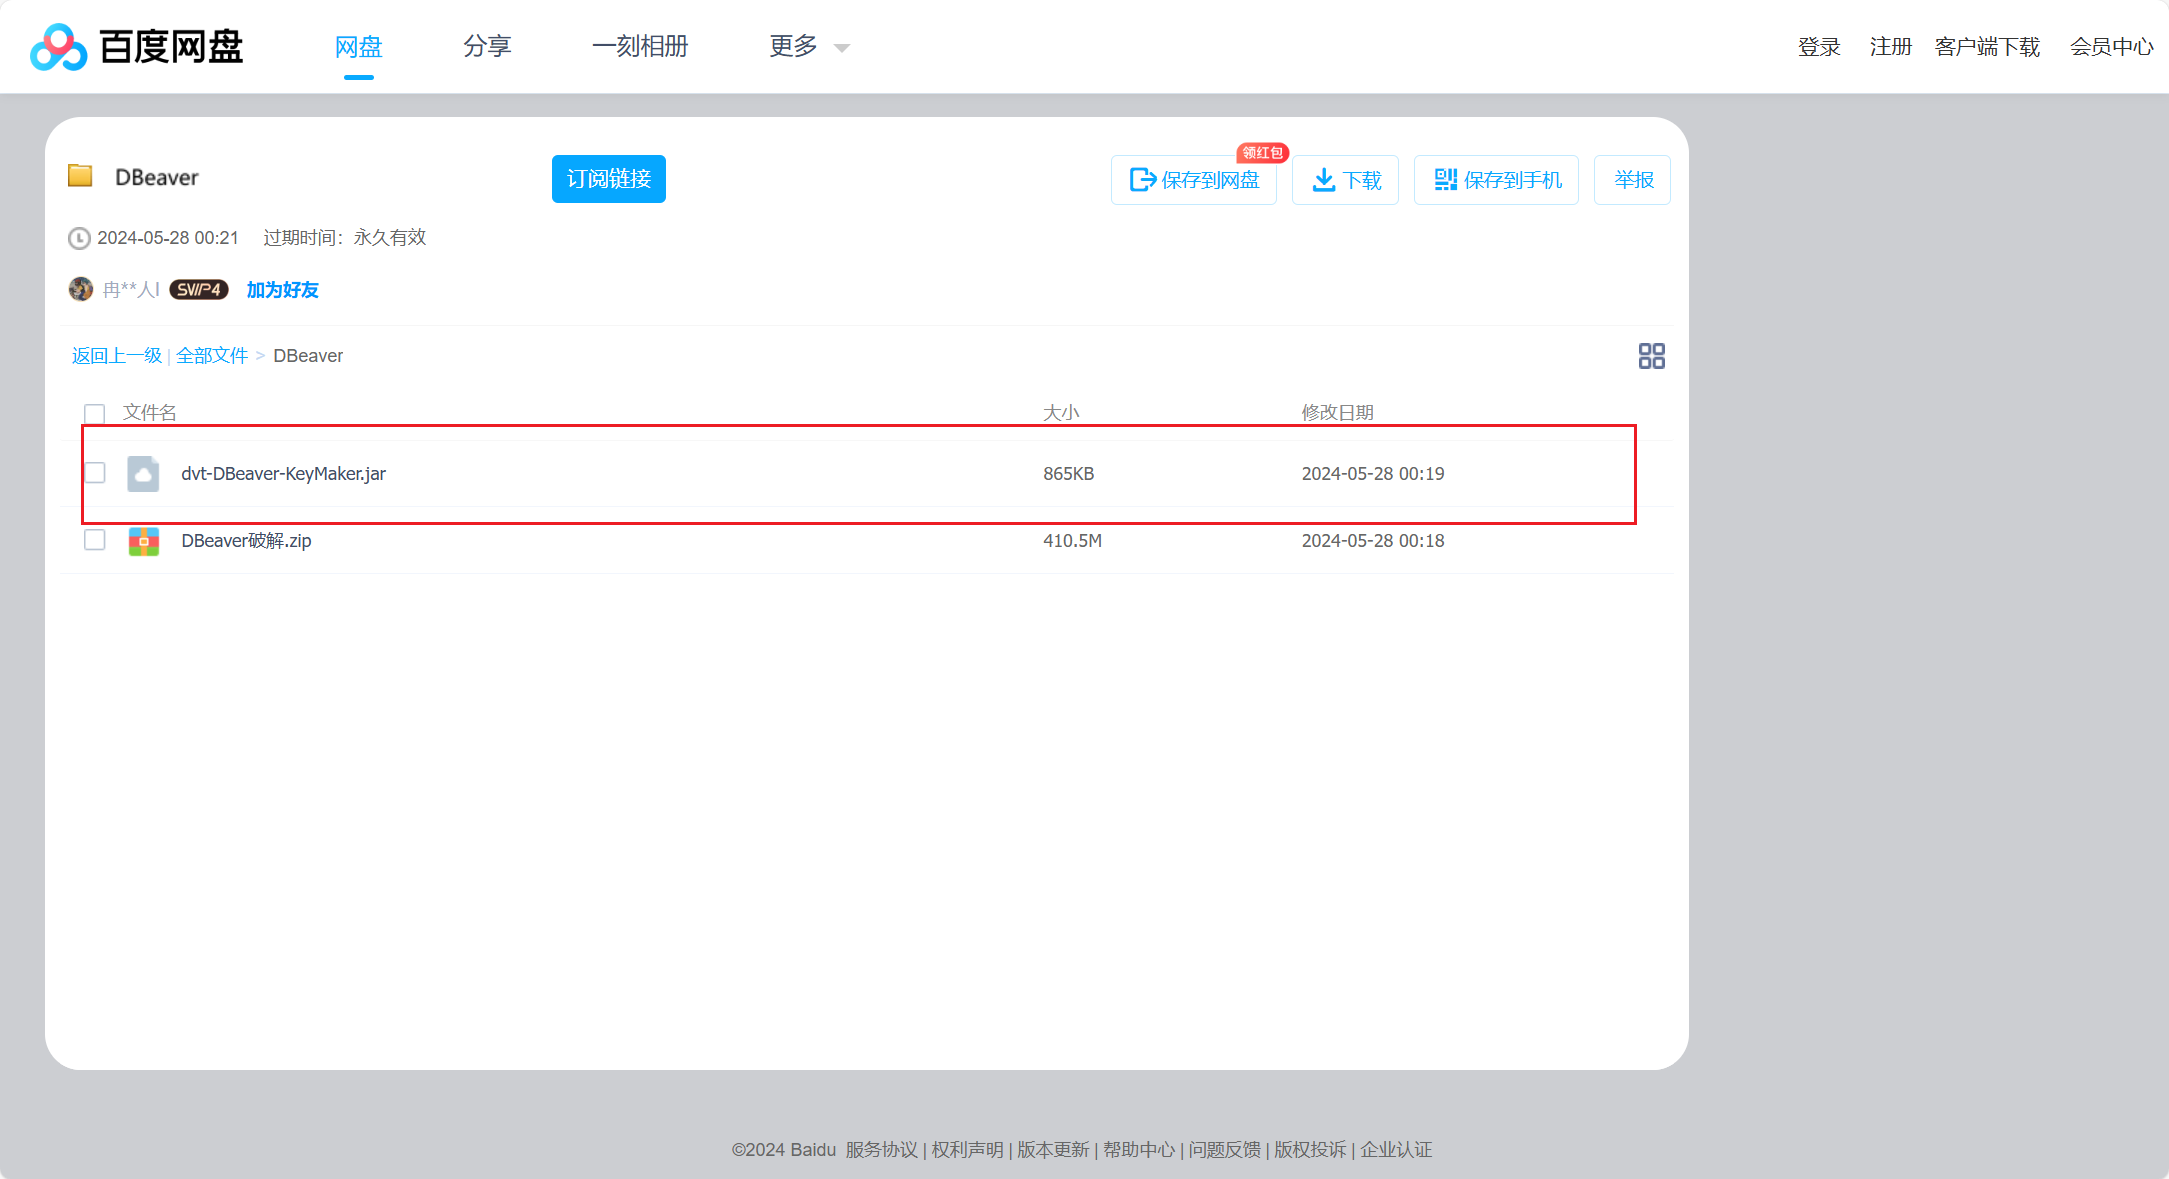Click the clock icon beside the share date

coord(80,238)
